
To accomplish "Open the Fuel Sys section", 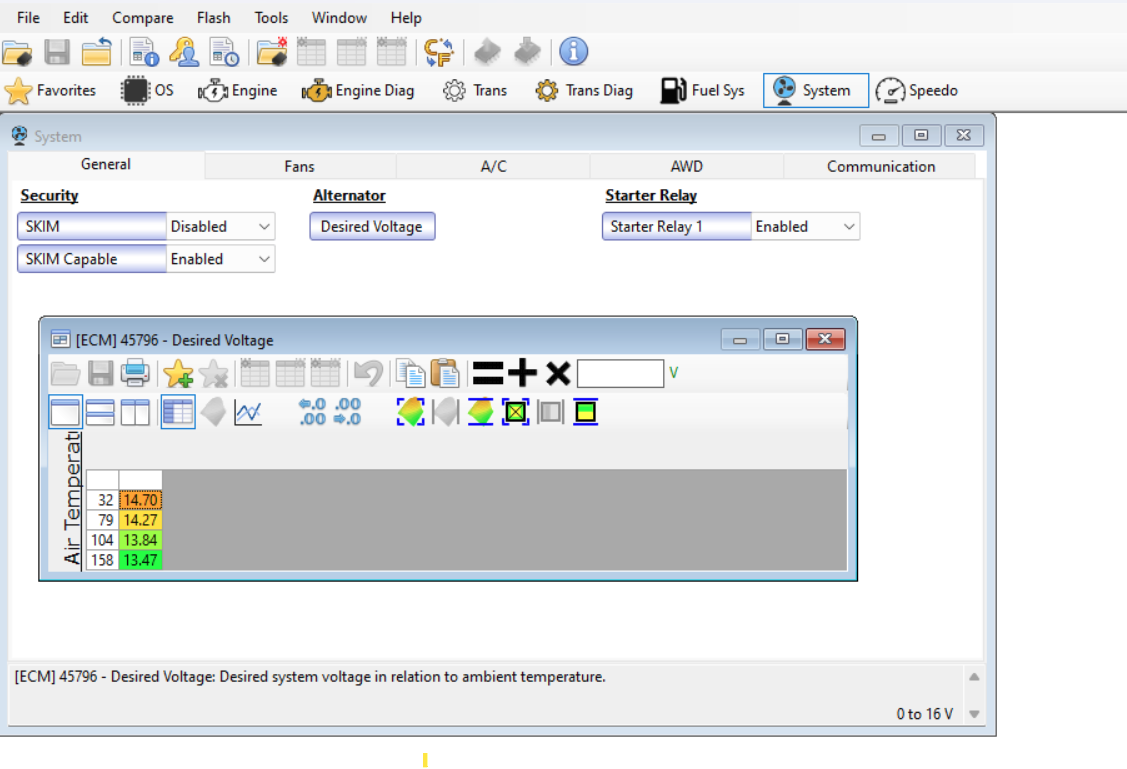I will tap(703, 91).
